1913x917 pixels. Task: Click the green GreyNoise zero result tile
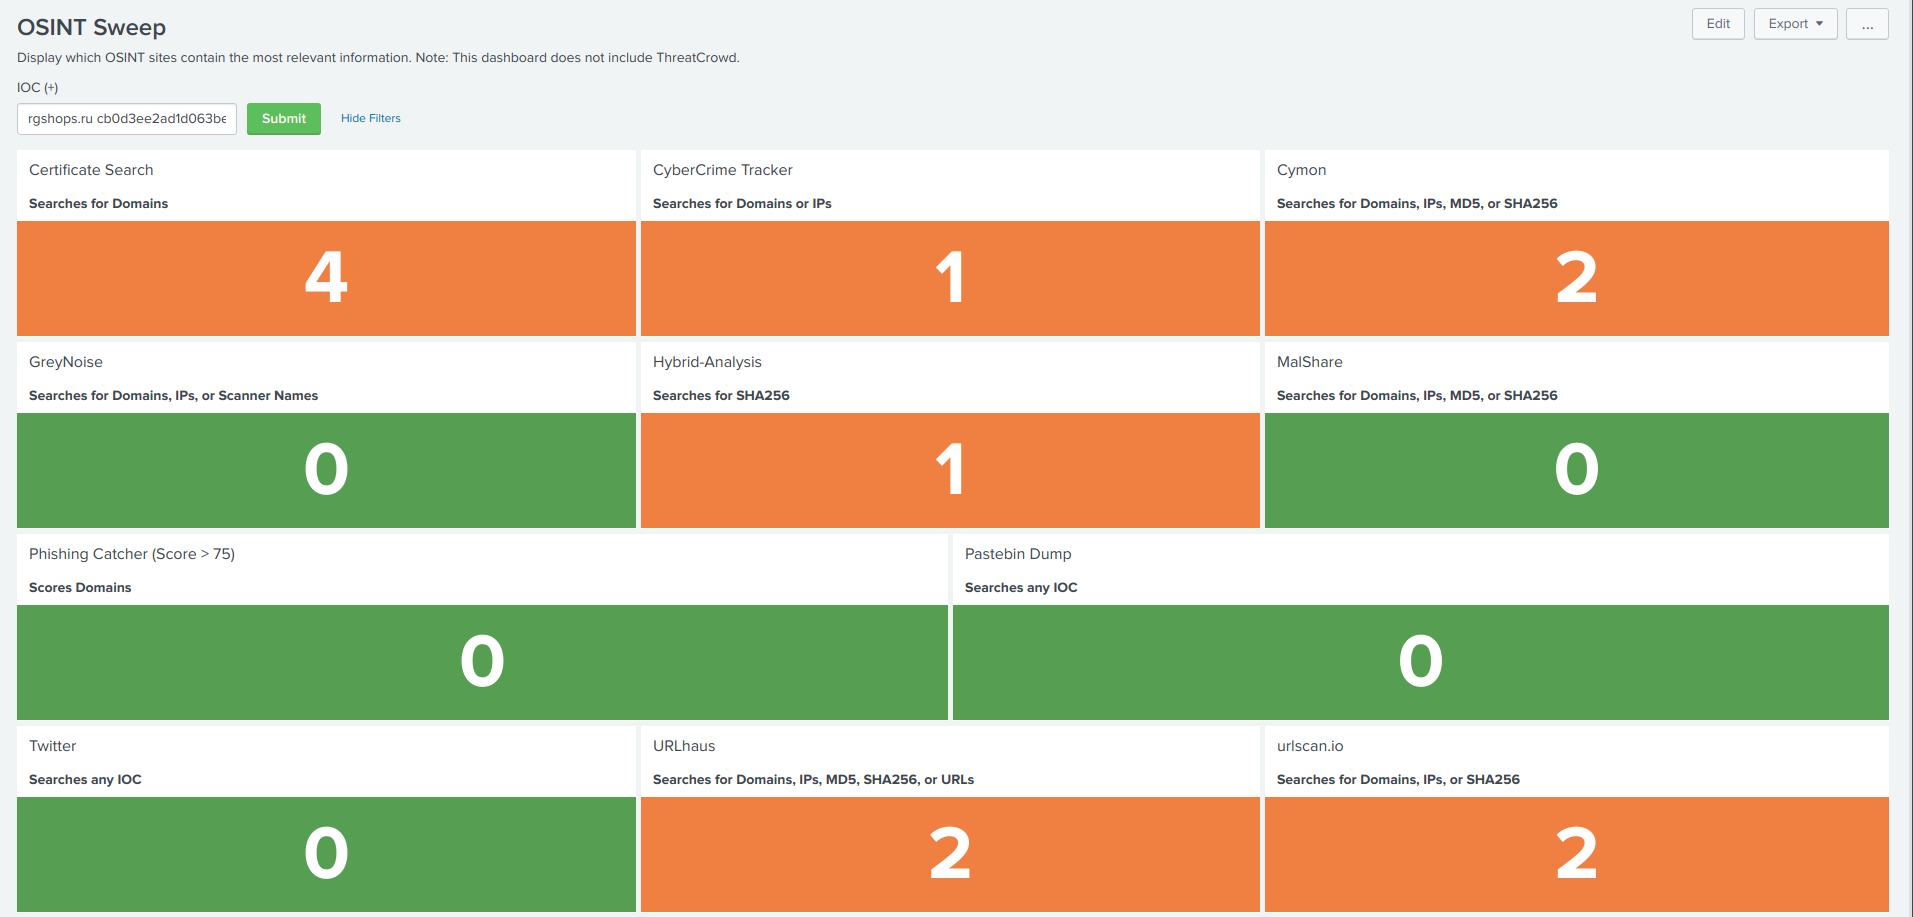326,470
